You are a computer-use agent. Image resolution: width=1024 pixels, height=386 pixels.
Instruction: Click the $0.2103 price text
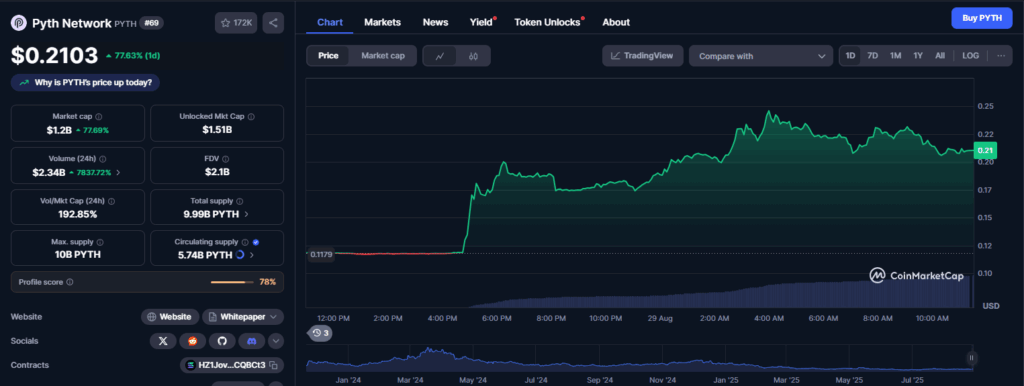tap(54, 56)
